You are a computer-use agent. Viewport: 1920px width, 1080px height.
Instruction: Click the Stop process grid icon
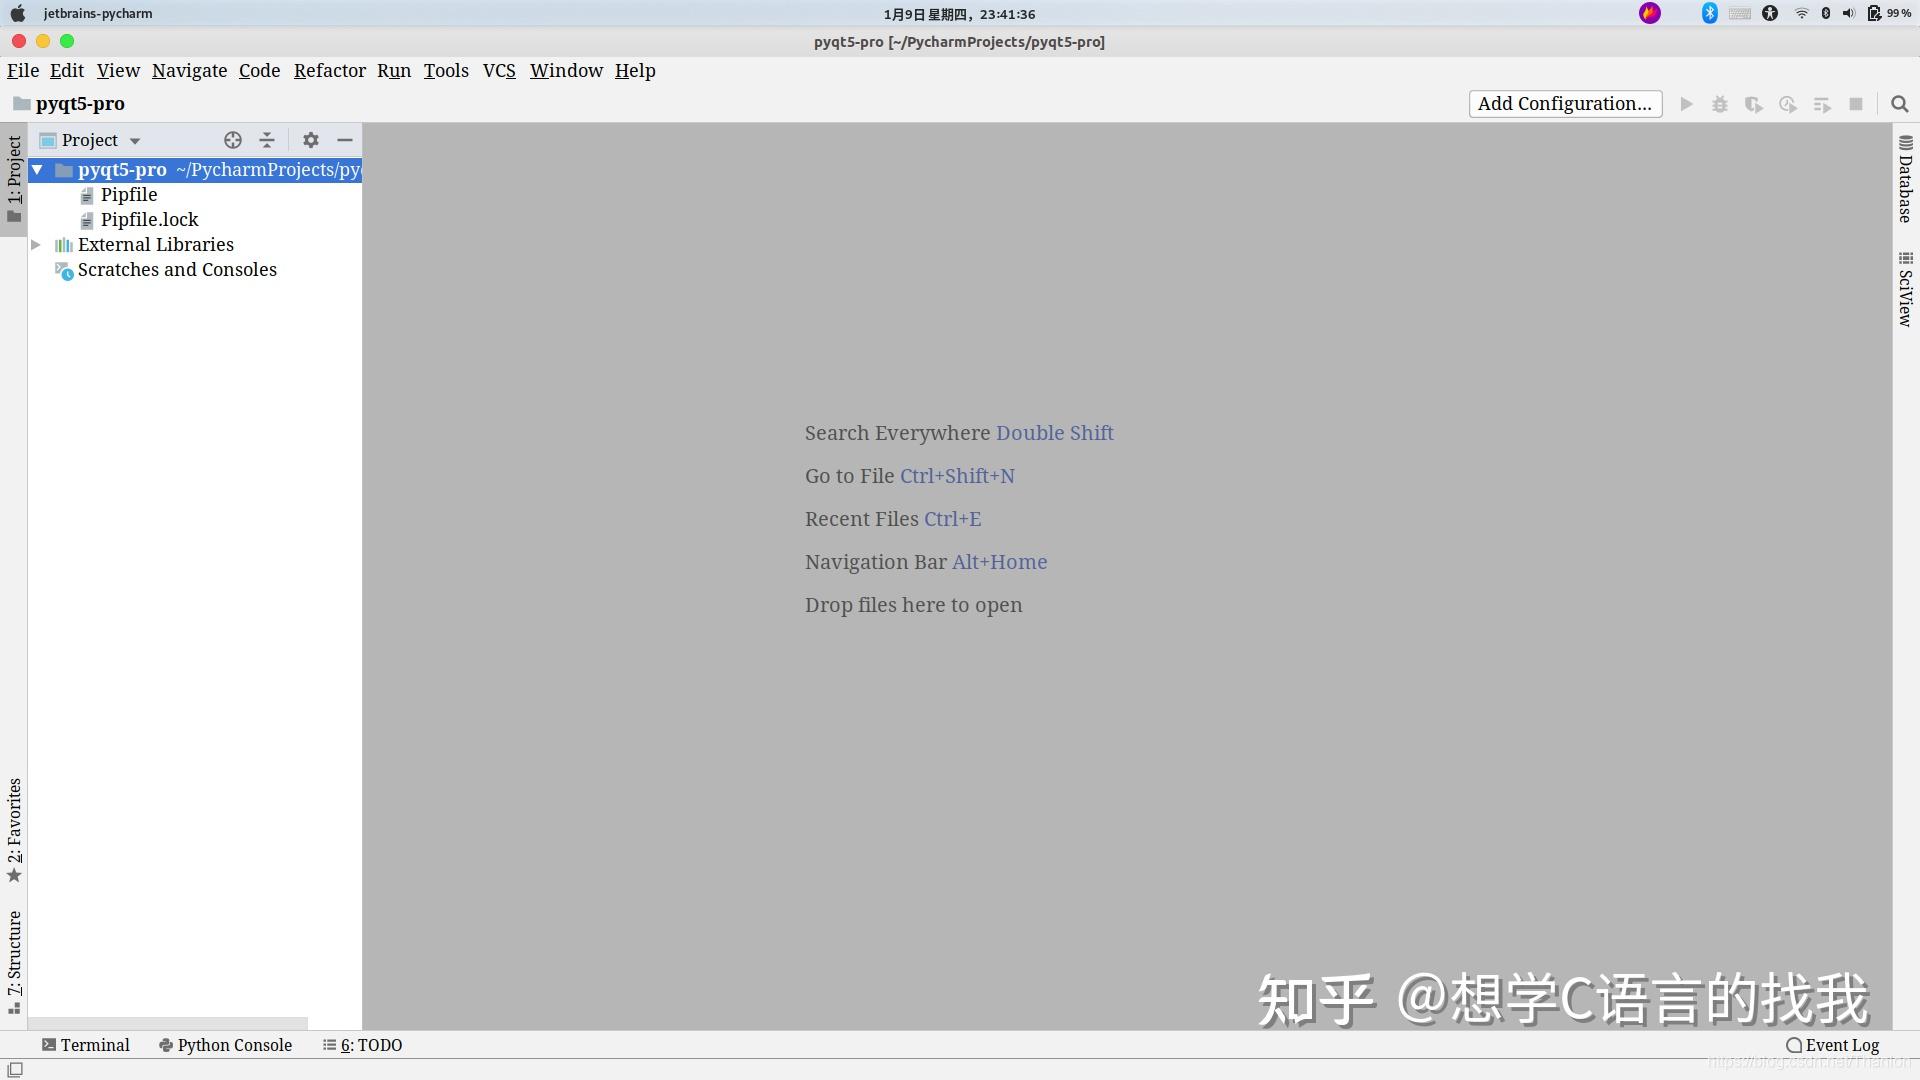click(x=1857, y=104)
